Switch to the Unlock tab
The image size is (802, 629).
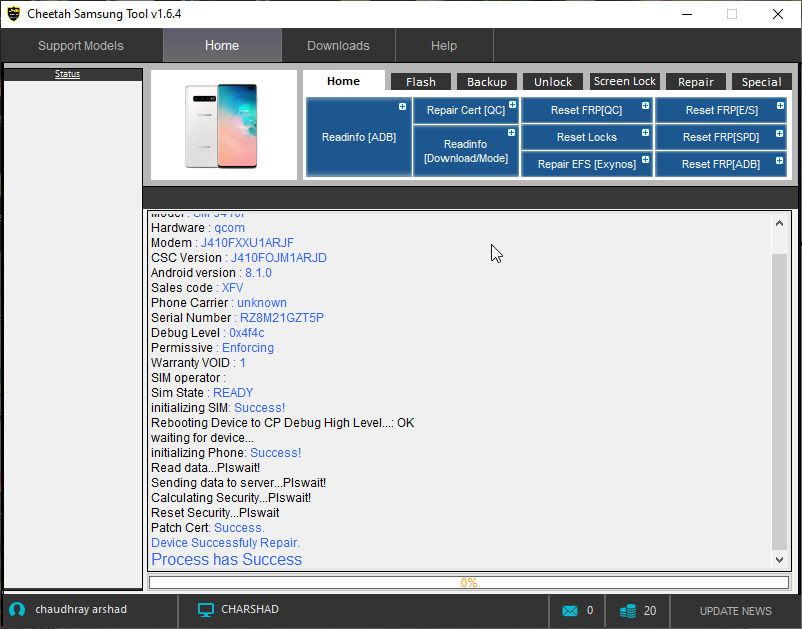pos(553,82)
